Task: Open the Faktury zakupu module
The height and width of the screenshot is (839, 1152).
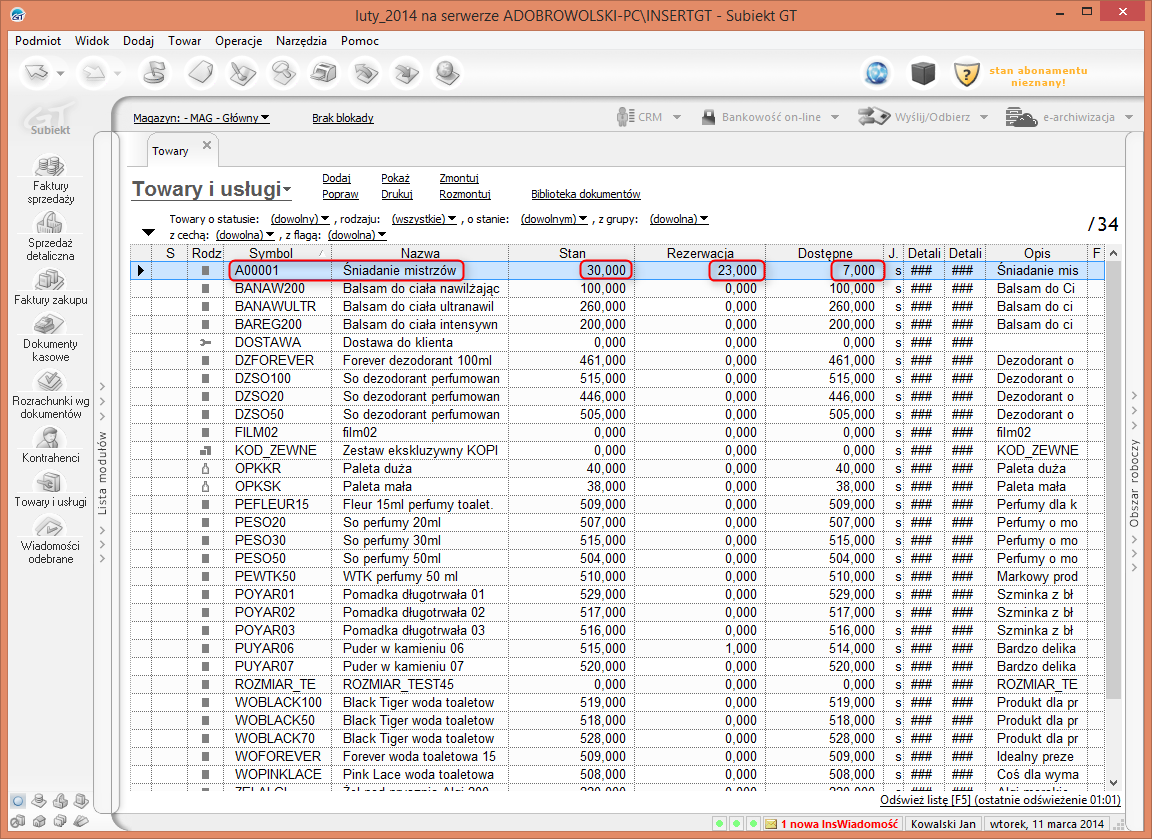Action: point(51,287)
